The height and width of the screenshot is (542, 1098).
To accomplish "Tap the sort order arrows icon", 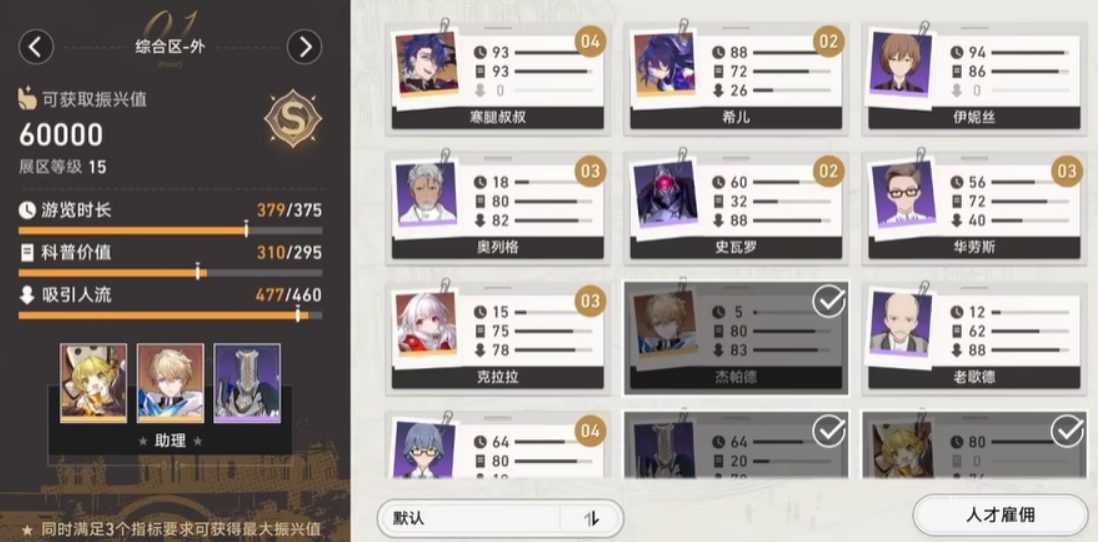I will pyautogui.click(x=592, y=519).
